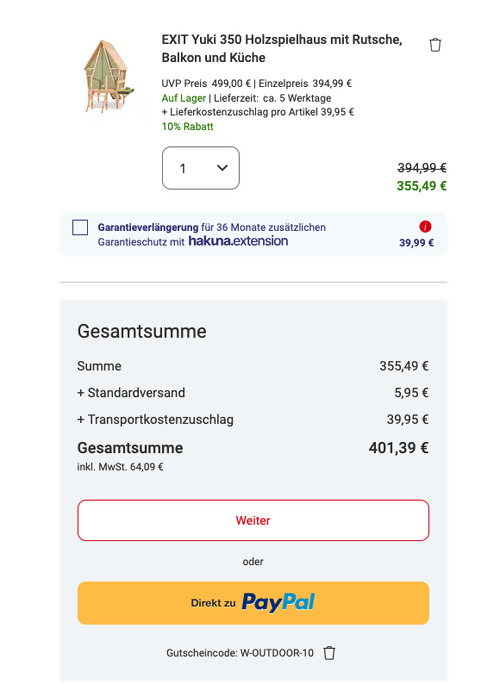Click the bold Garantieverlängerung label text
This screenshot has height=697, width=500.
point(148,227)
